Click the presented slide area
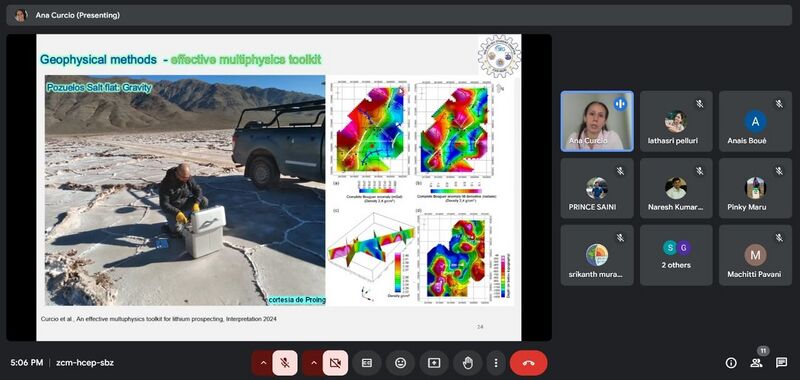Screen dimensions: 800x380 (x=279, y=187)
